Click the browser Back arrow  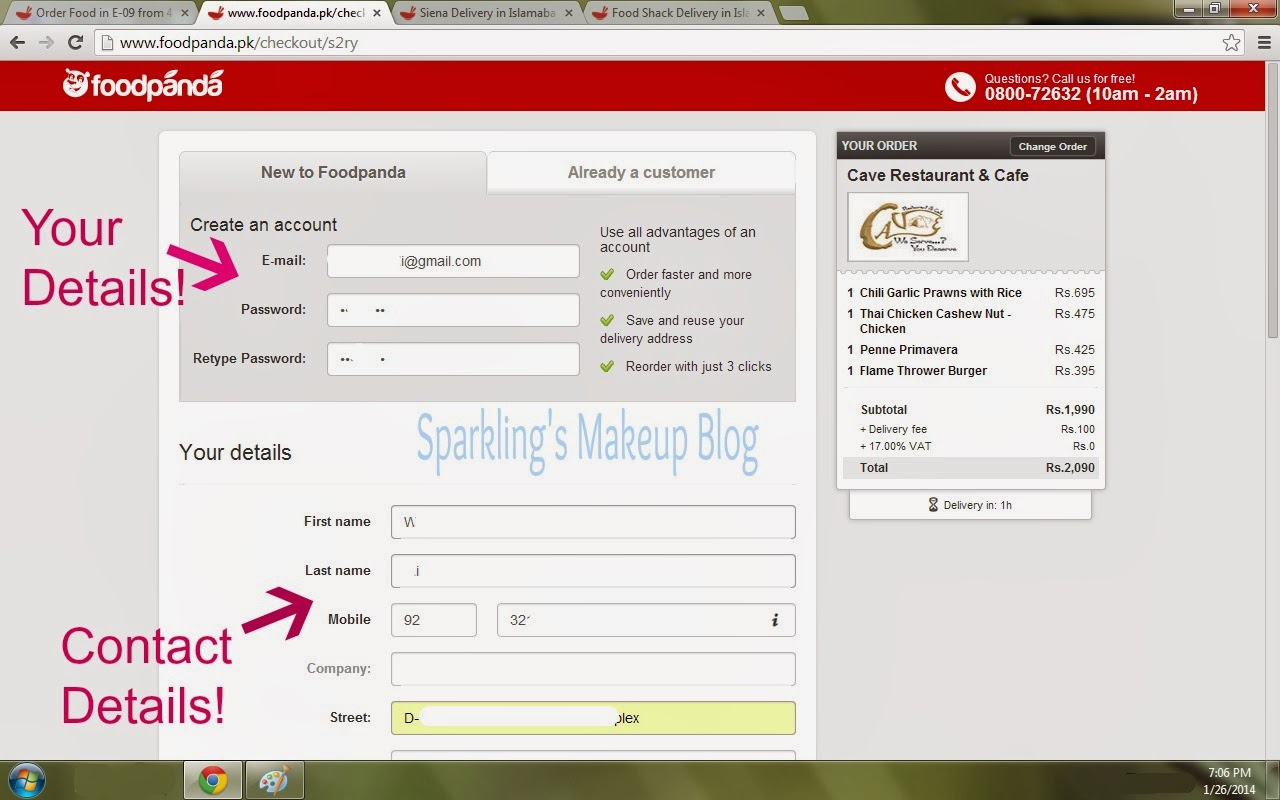(17, 43)
